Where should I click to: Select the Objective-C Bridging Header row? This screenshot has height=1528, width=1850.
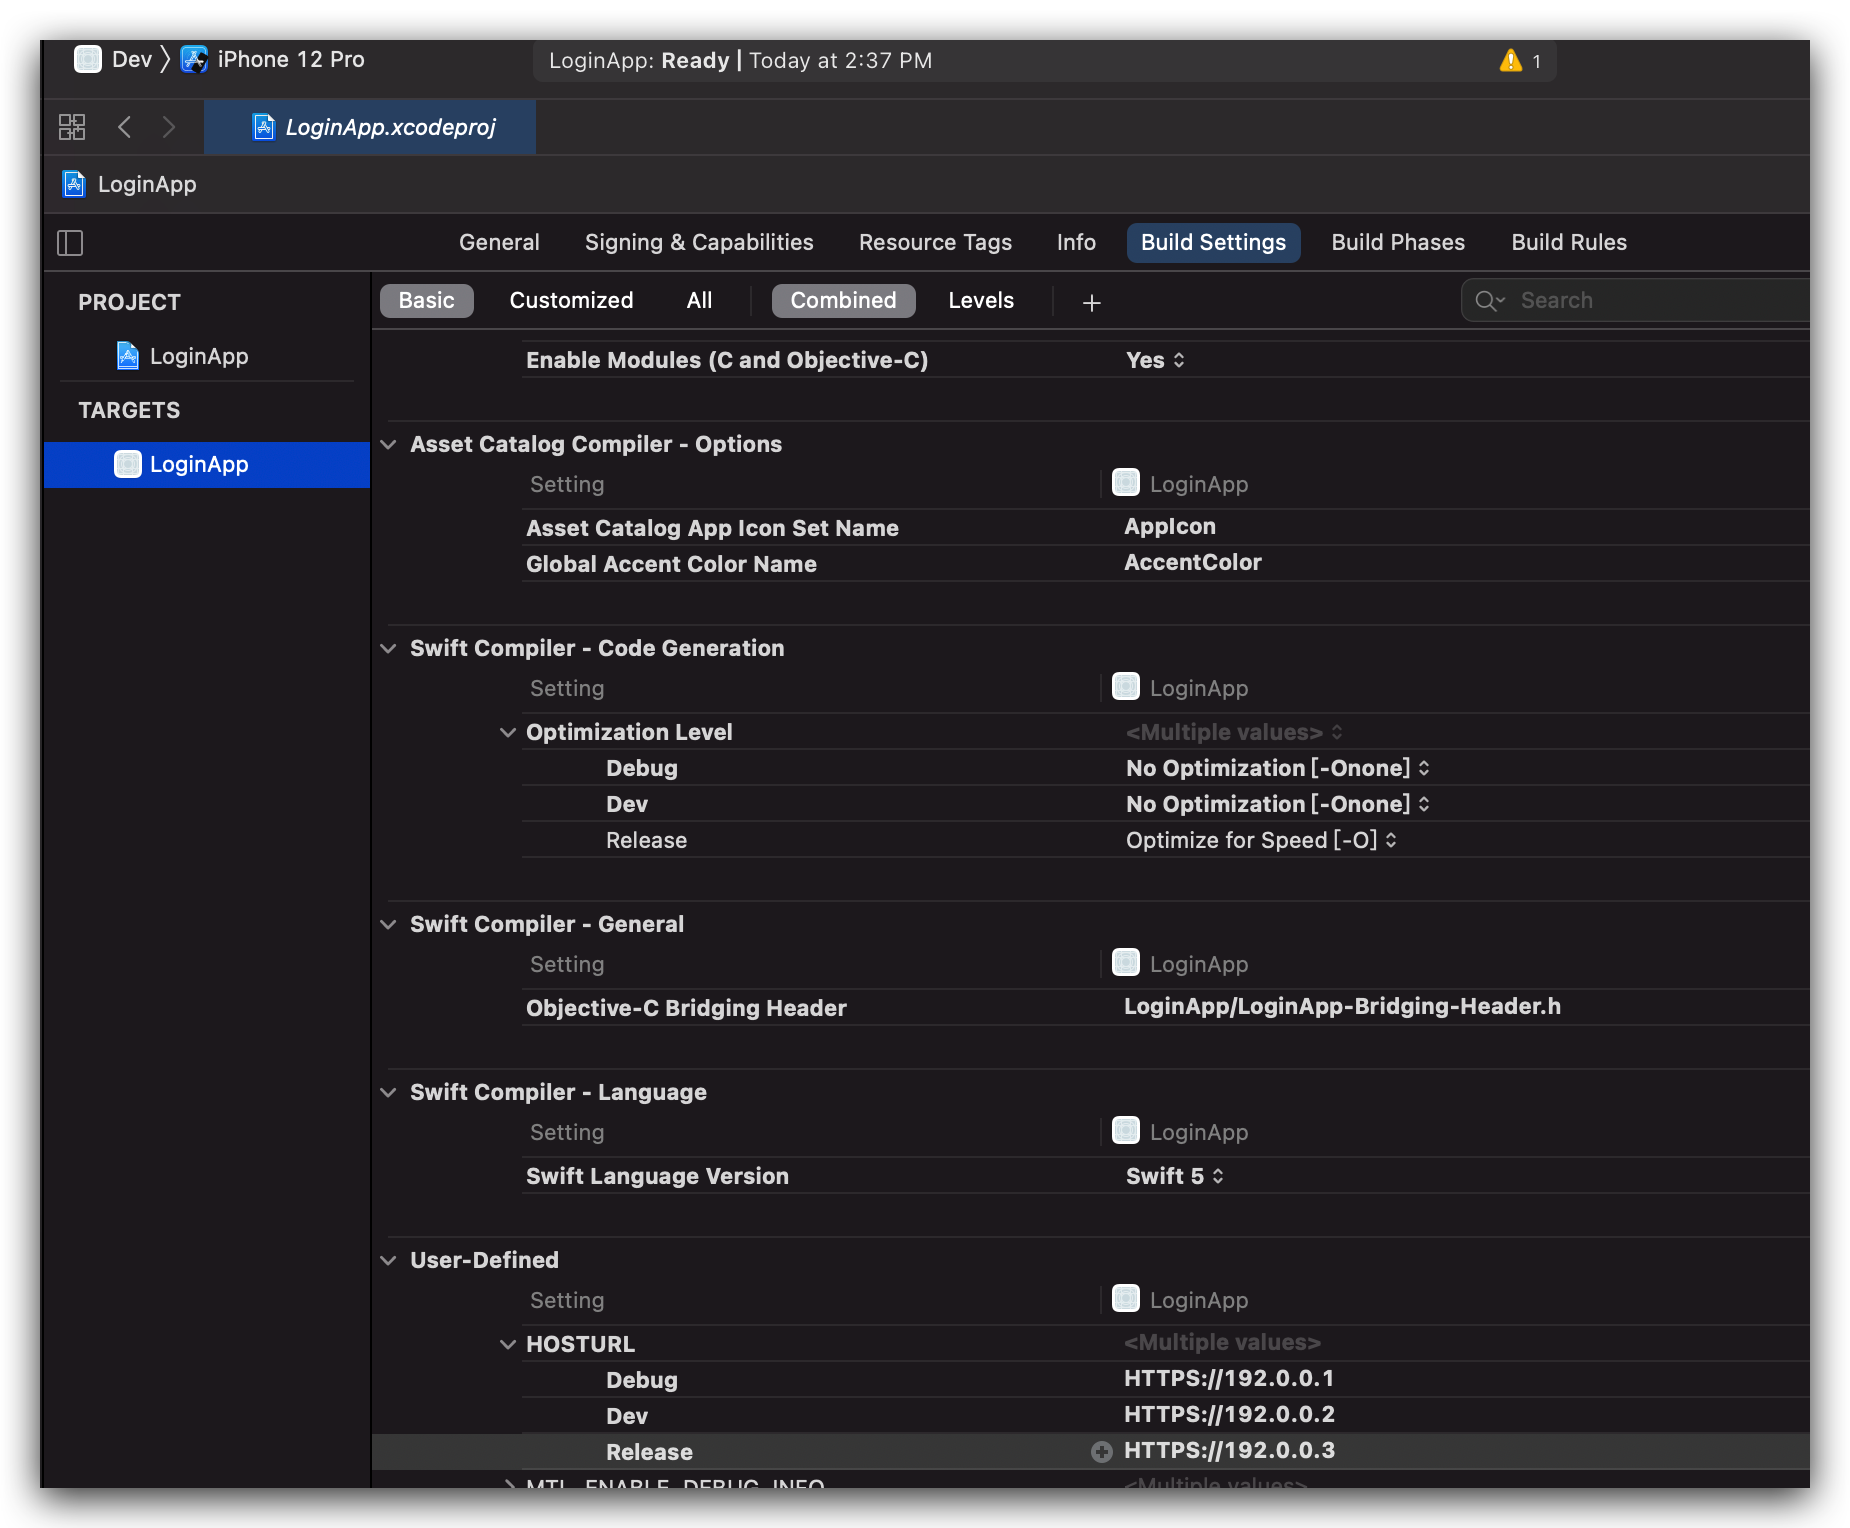pos(1165,1007)
